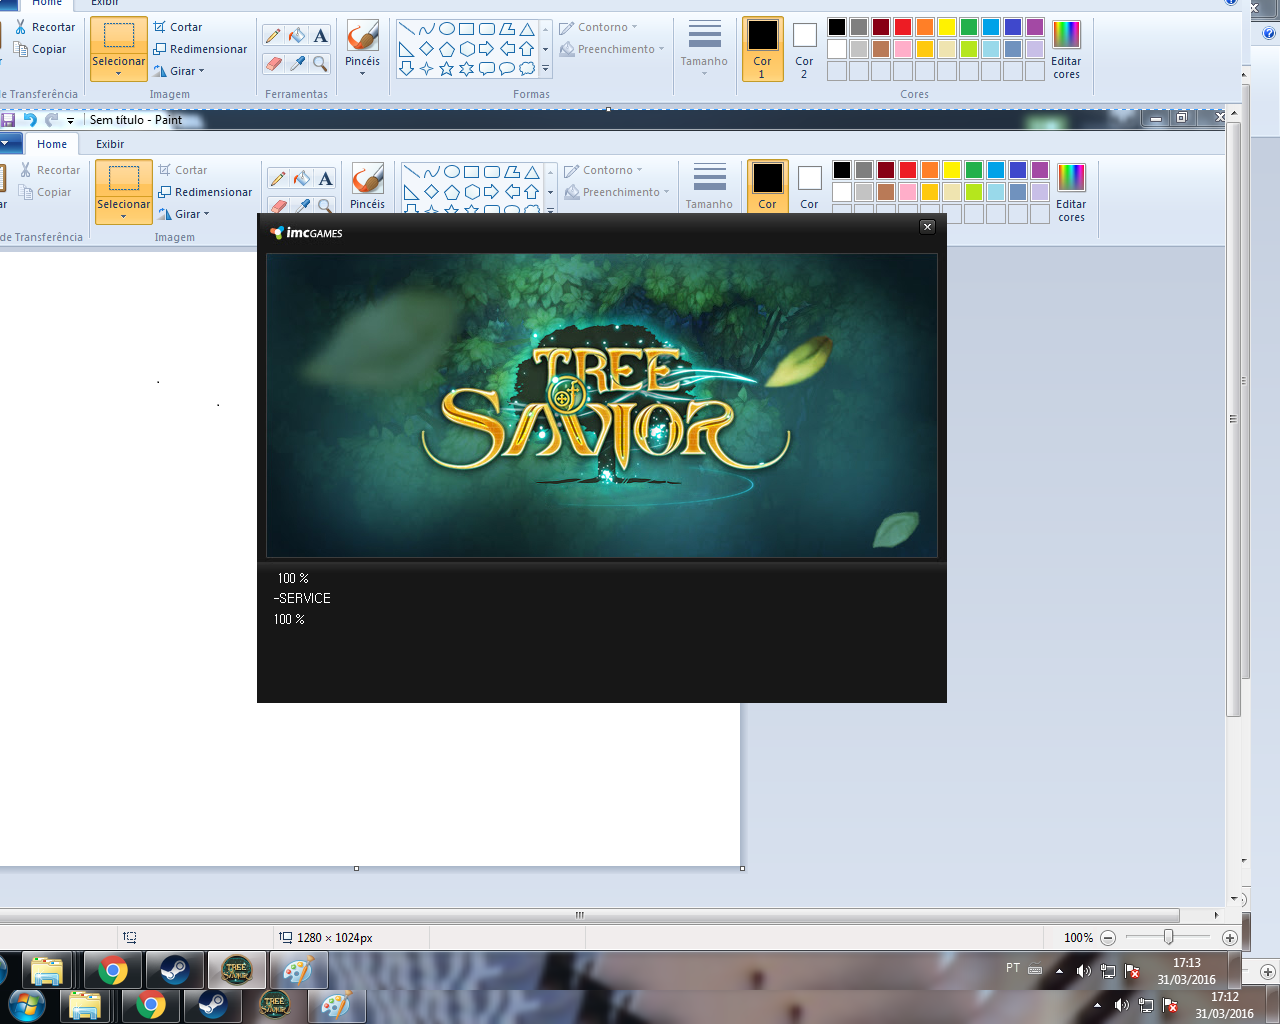Screen dimensions: 1280x1024
Task: Choose the Text tool in the topmost ribbon
Action: (x=321, y=36)
